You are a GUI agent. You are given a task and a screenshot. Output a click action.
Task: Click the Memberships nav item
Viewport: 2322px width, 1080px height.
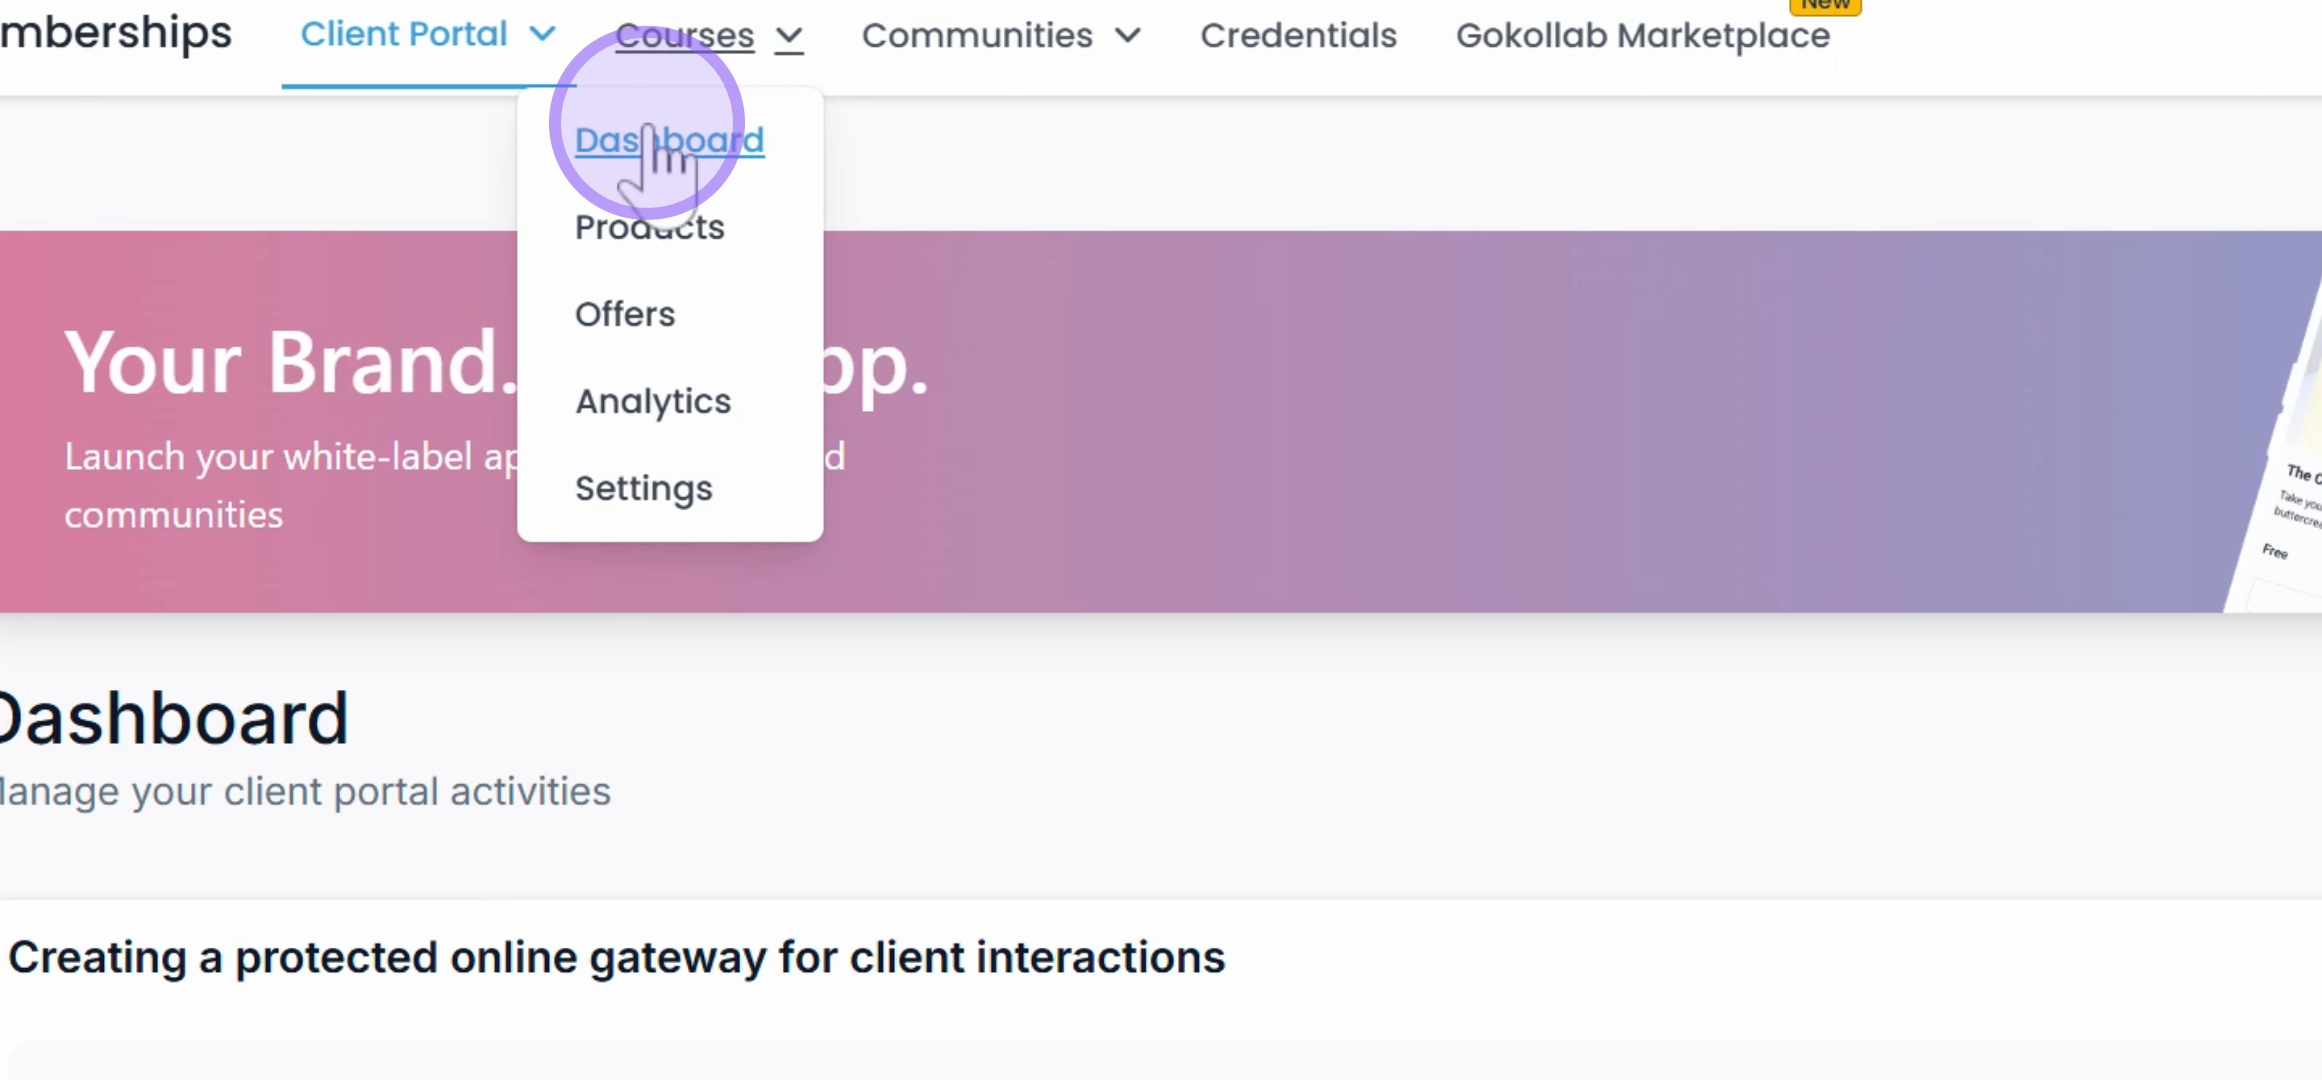pos(116,33)
